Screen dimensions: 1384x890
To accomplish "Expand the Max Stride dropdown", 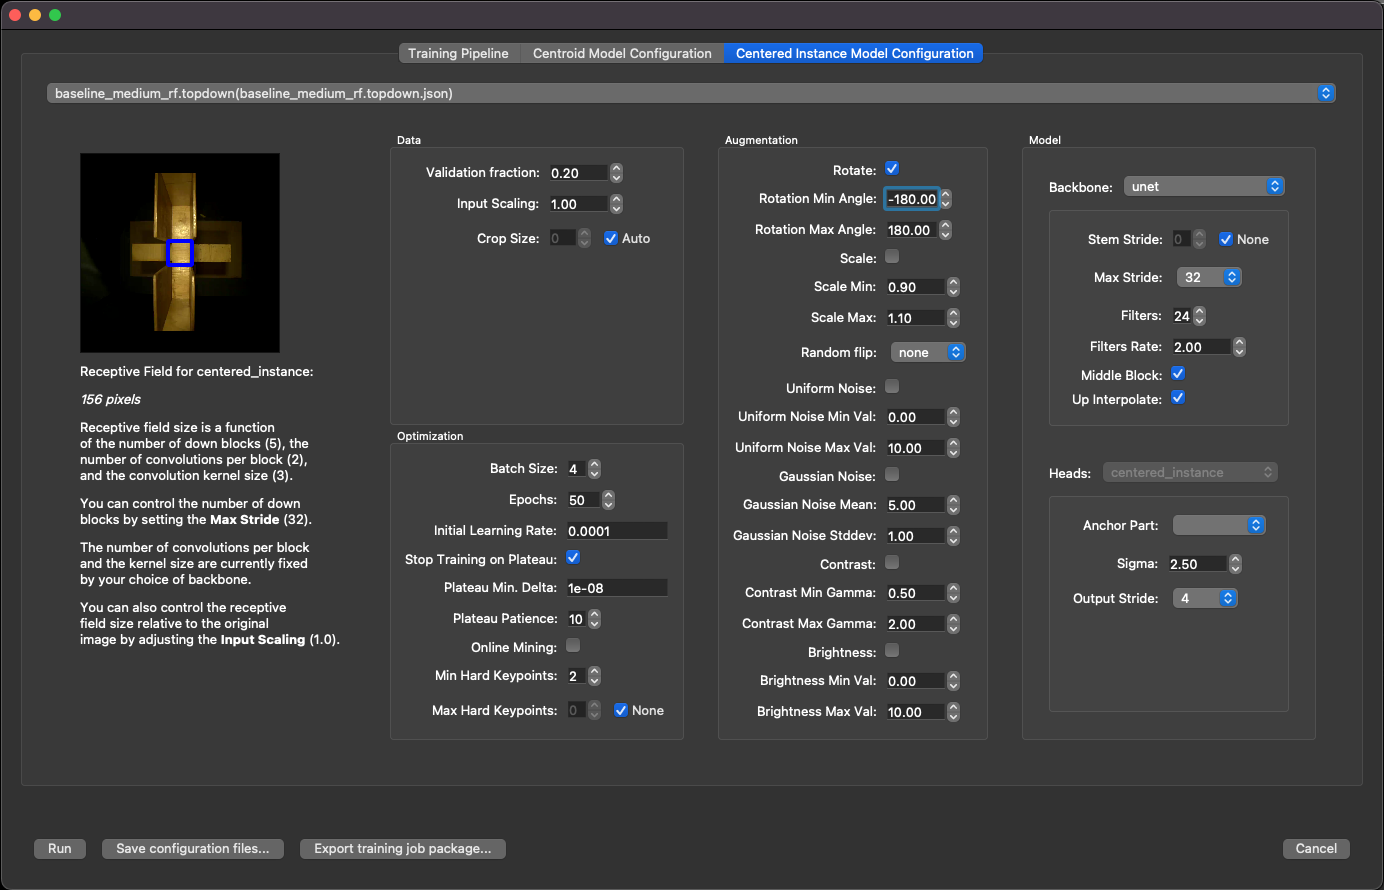I will 1208,278.
